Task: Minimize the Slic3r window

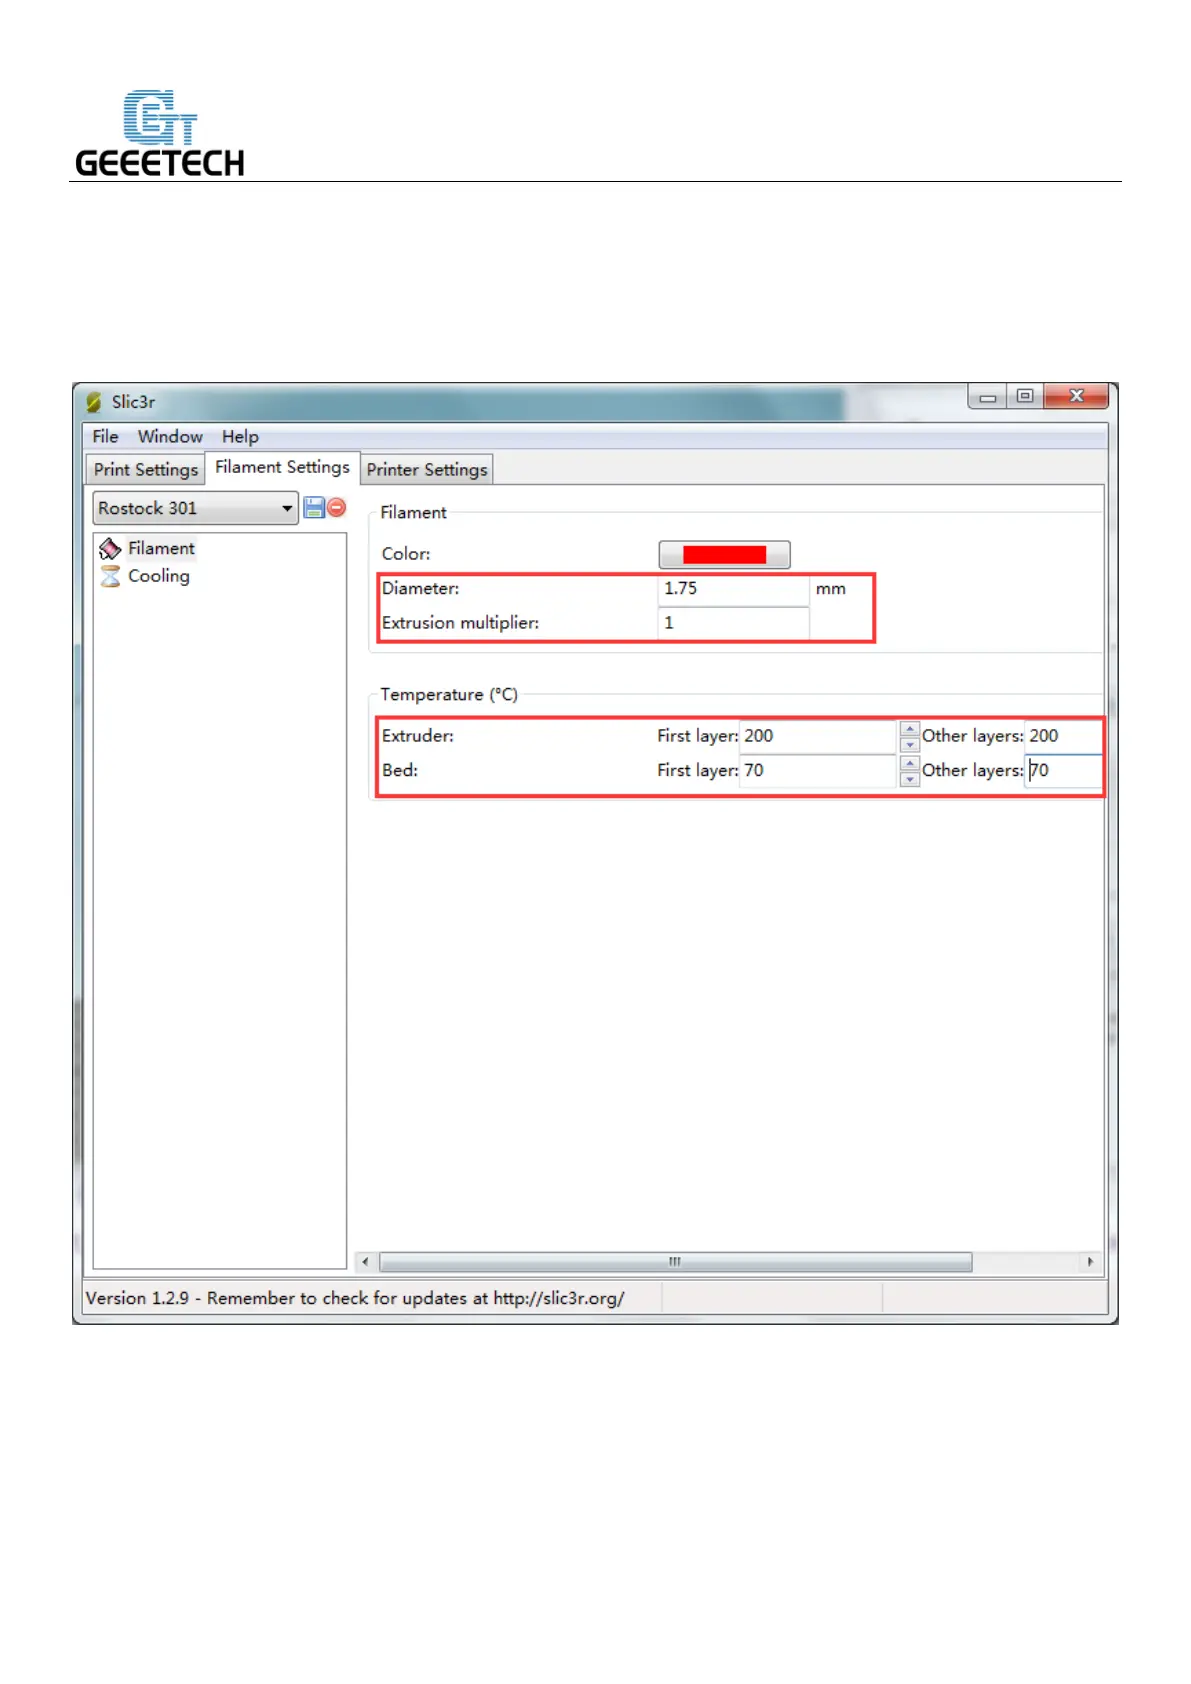Action: click(x=988, y=397)
